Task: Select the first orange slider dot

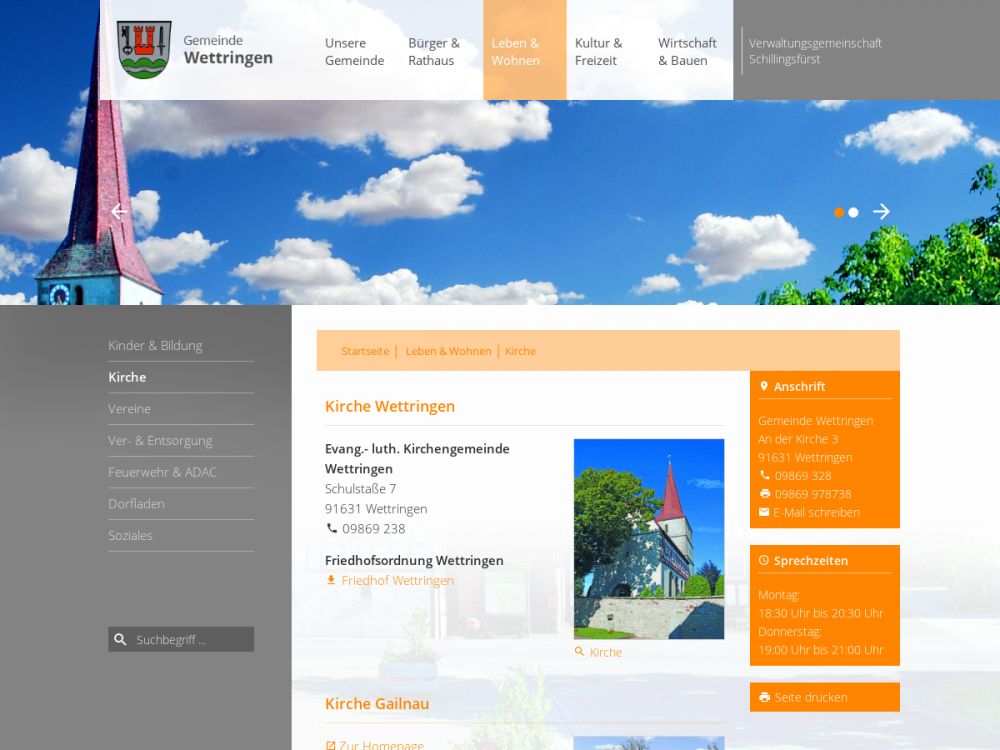Action: pos(839,212)
